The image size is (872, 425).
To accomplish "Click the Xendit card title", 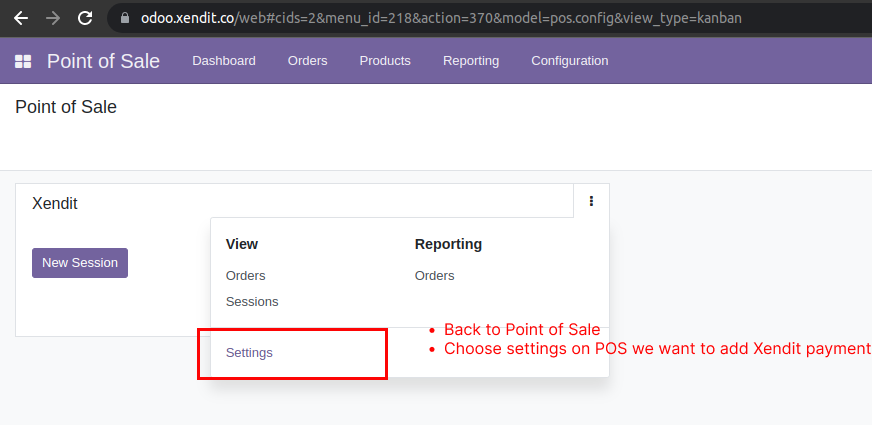I will pos(54,204).
